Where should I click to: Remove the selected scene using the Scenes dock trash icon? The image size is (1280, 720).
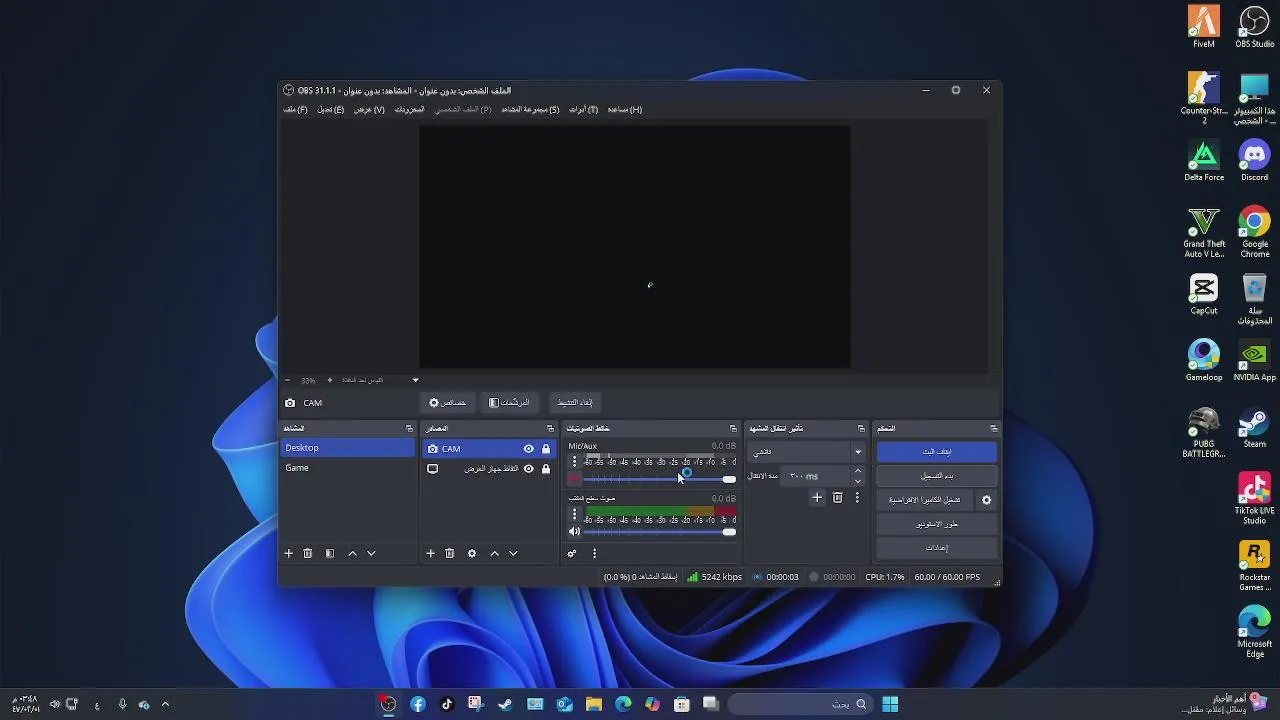(308, 553)
